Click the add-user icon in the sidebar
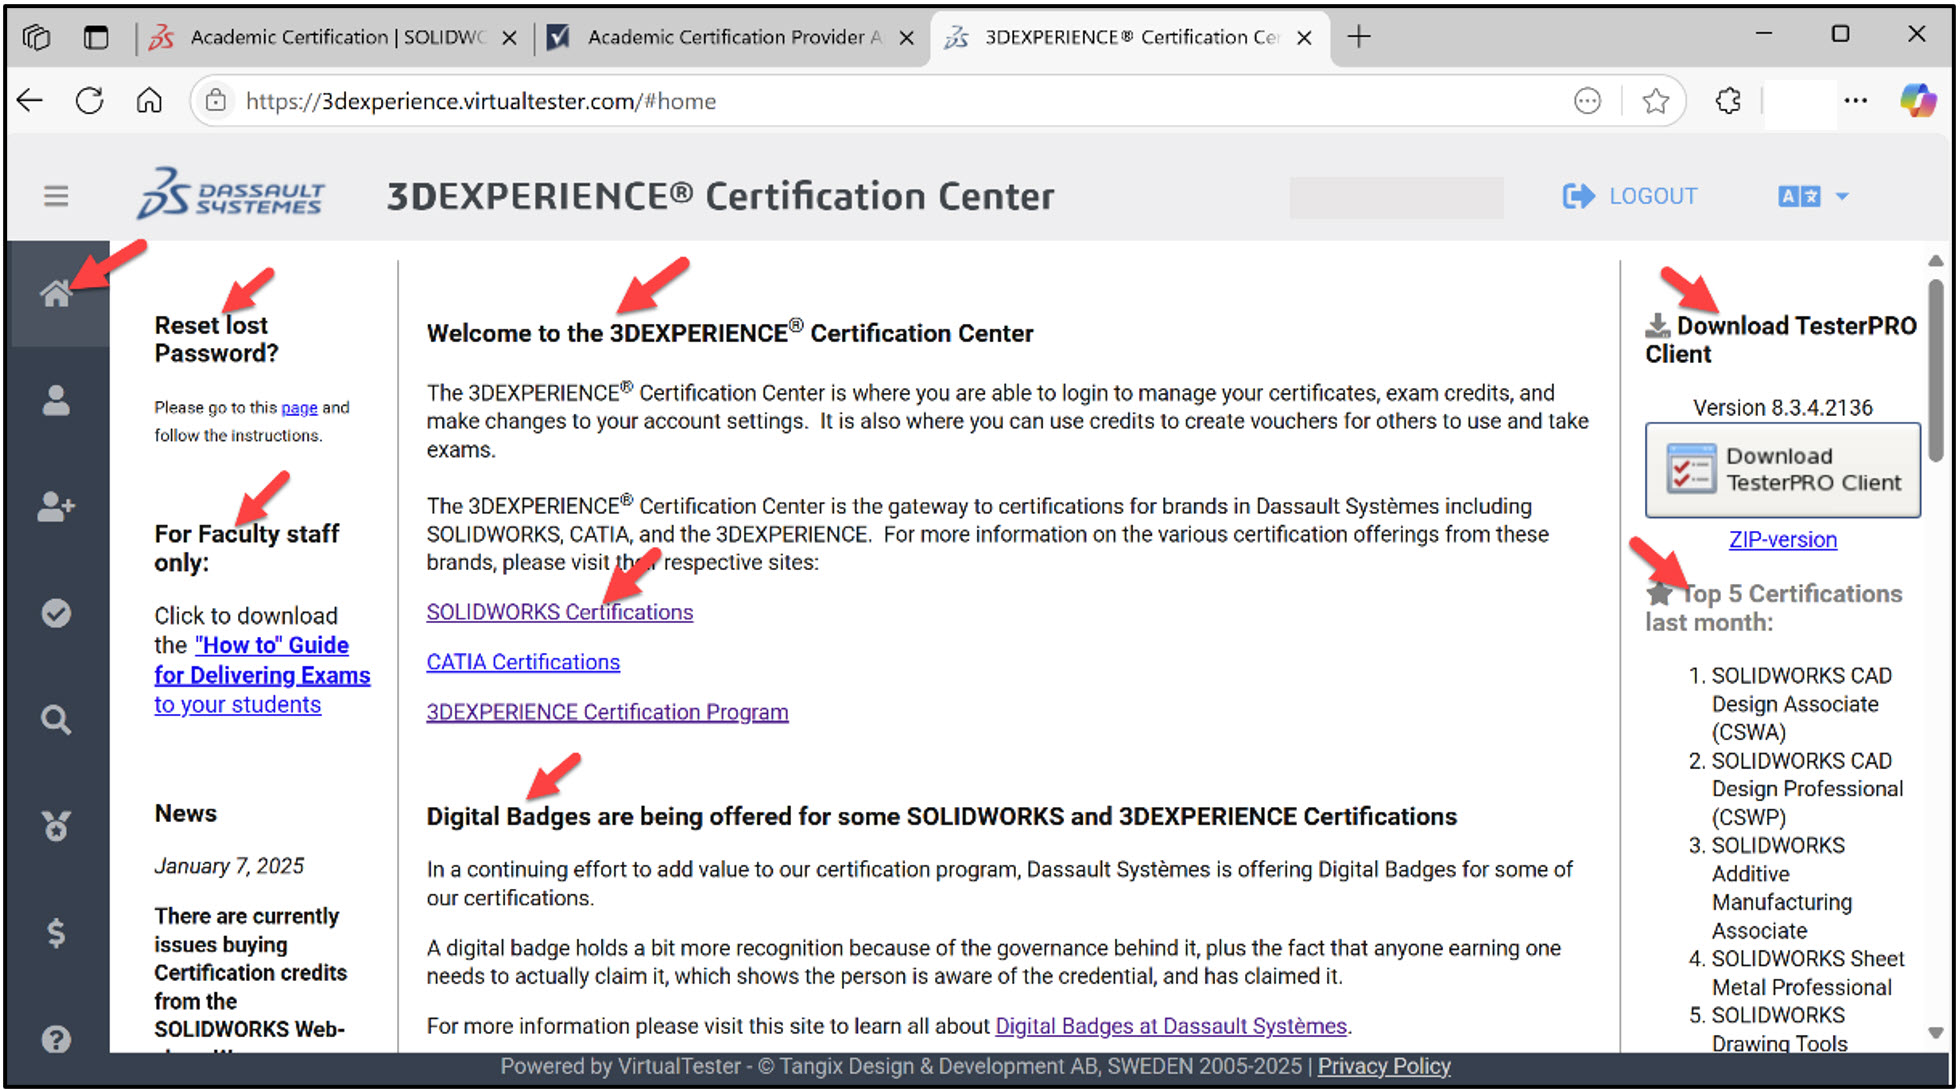1960x1091 pixels. click(x=56, y=507)
